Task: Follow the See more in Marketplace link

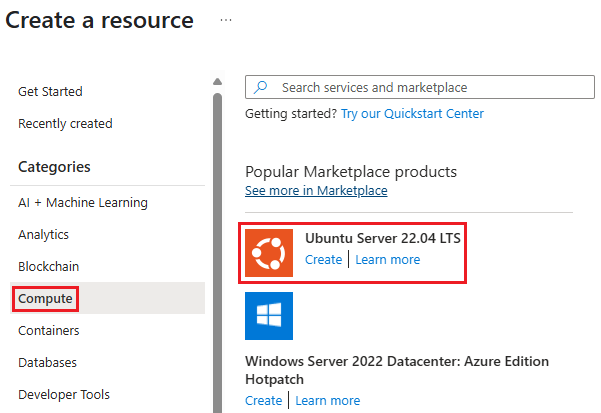Action: (316, 190)
